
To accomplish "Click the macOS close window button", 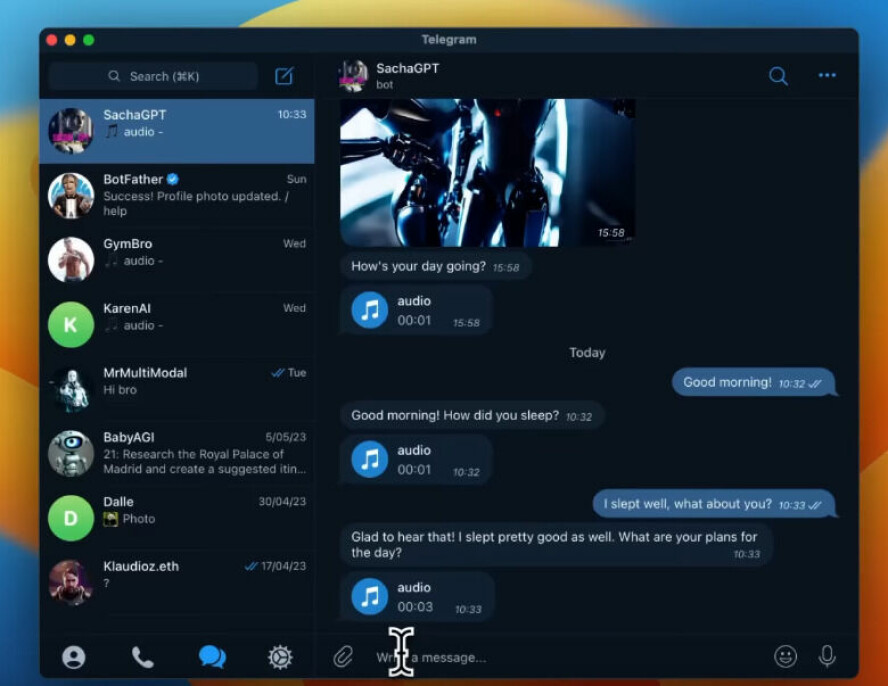I will pos(52,40).
